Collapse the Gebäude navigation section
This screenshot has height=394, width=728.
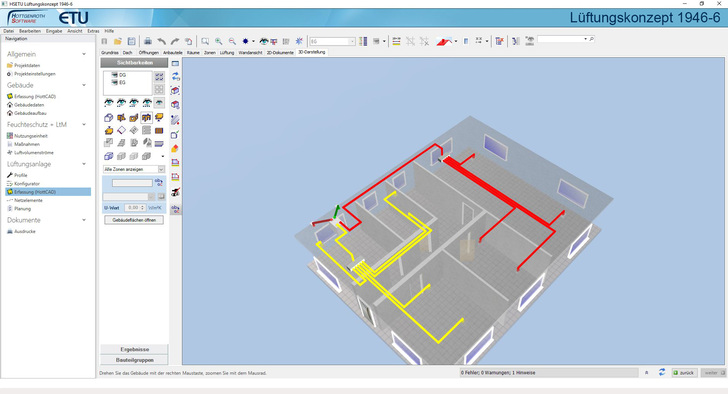coord(84,85)
